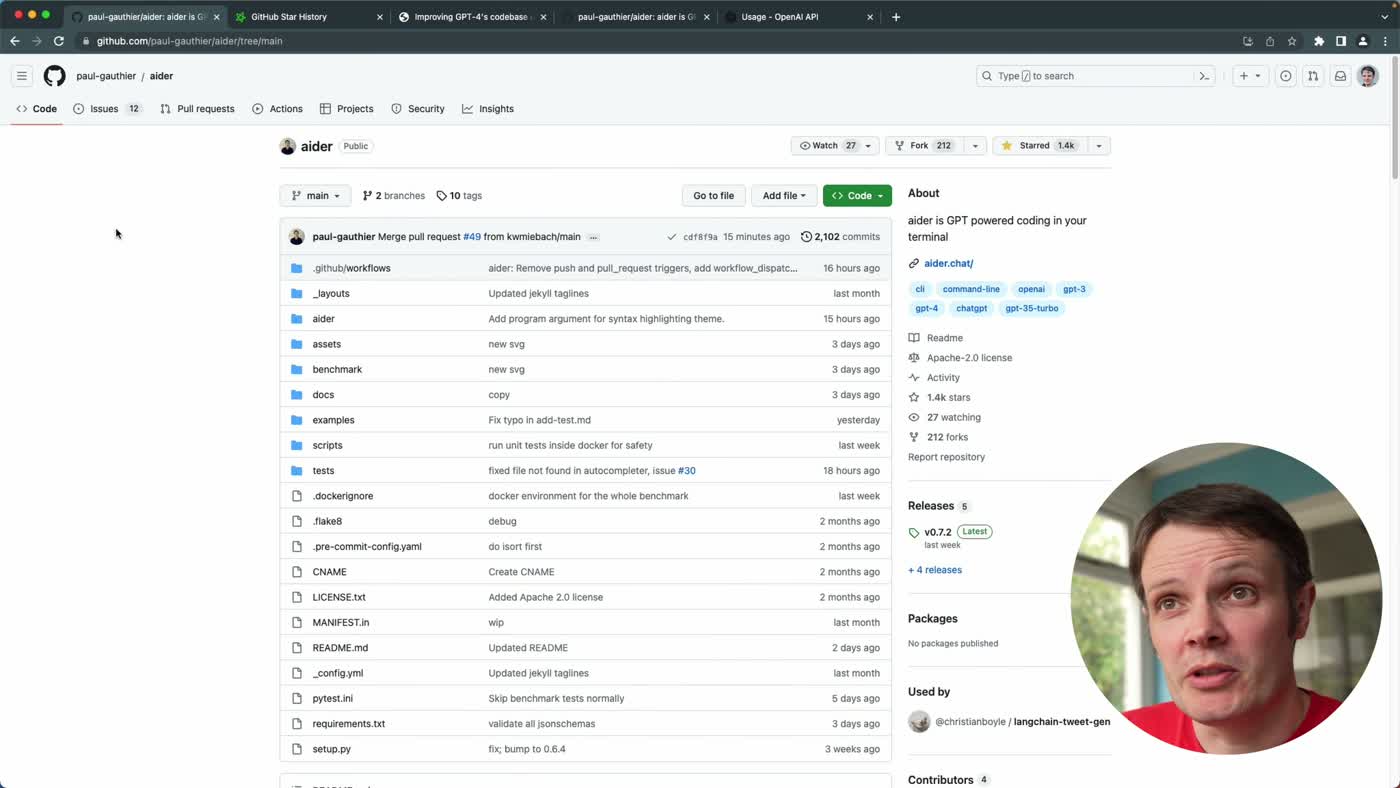Open the .github/workflows folder
Viewport: 1400px width, 788px height.
click(x=351, y=268)
